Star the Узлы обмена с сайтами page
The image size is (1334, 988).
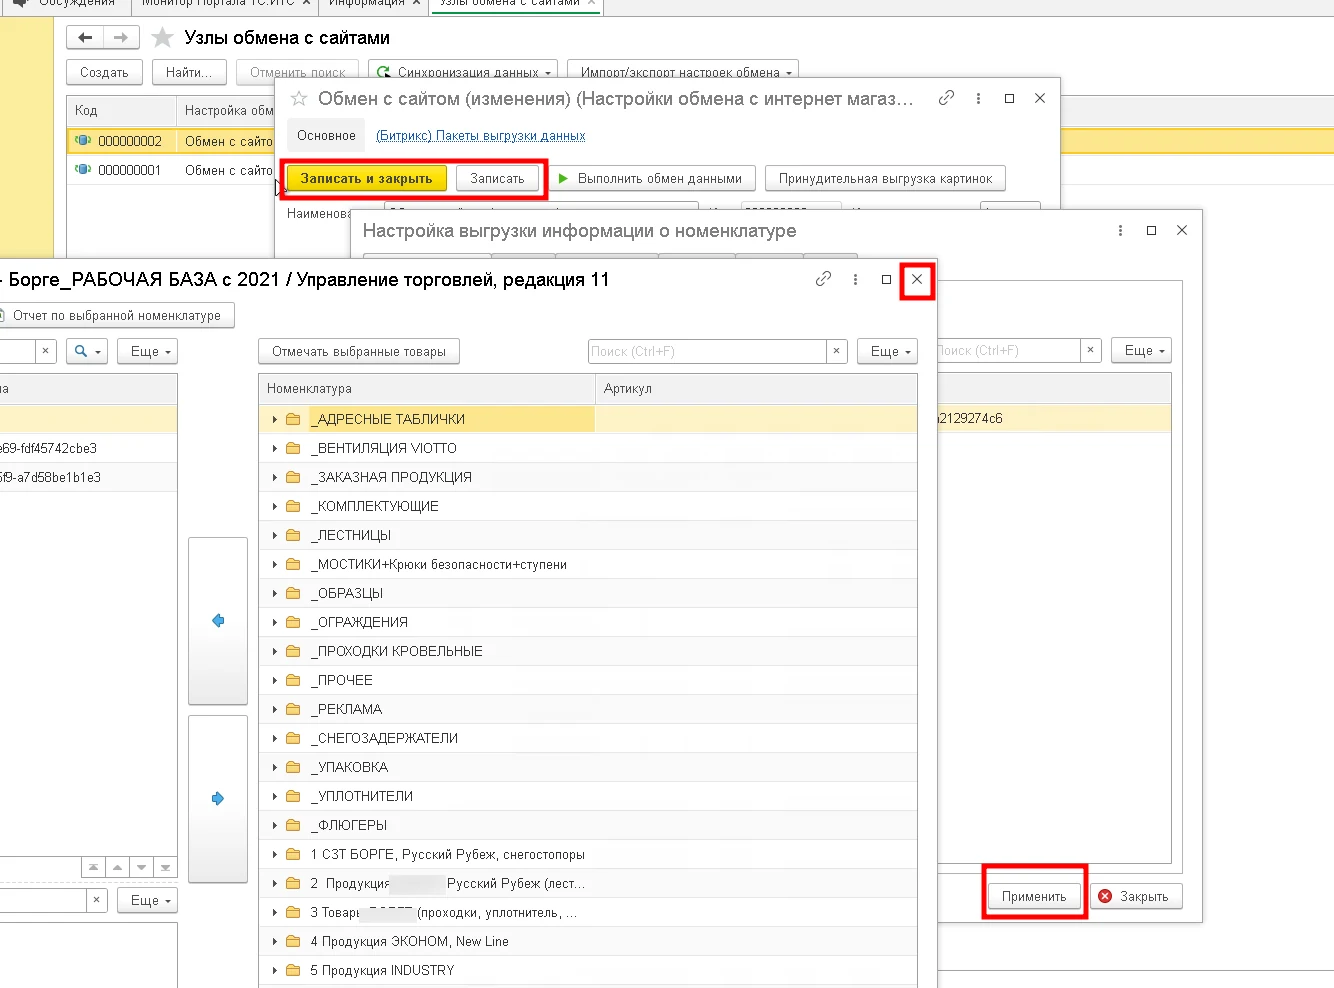pyautogui.click(x=162, y=38)
